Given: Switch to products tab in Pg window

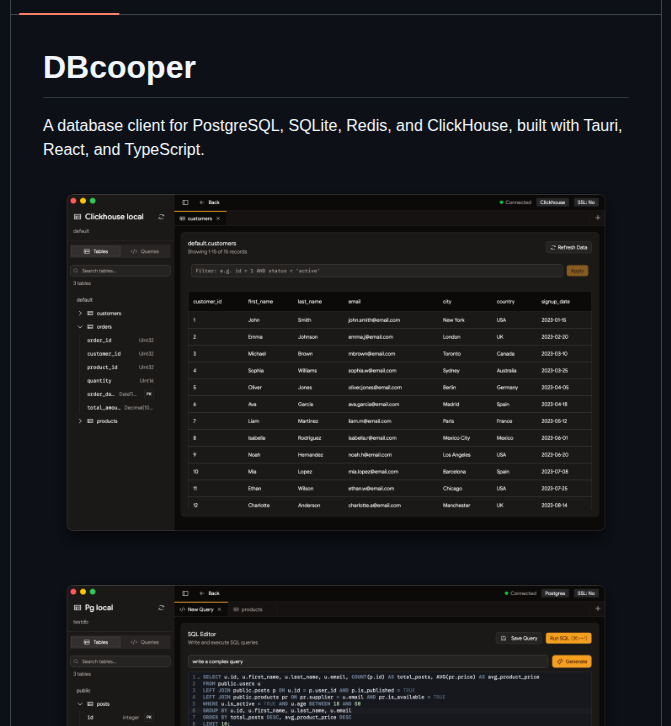Looking at the screenshot, I should coord(248,609).
